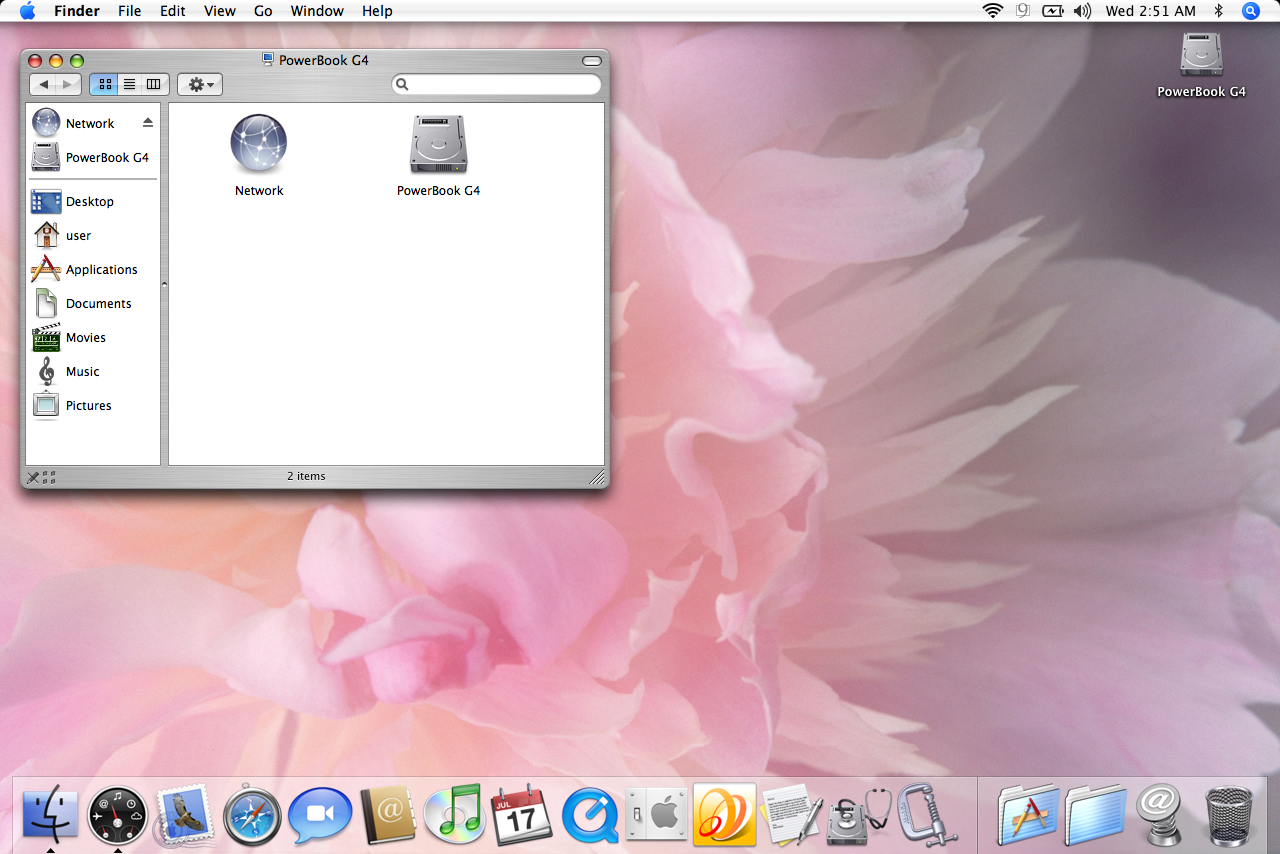Go back in the Finder window

click(x=44, y=85)
